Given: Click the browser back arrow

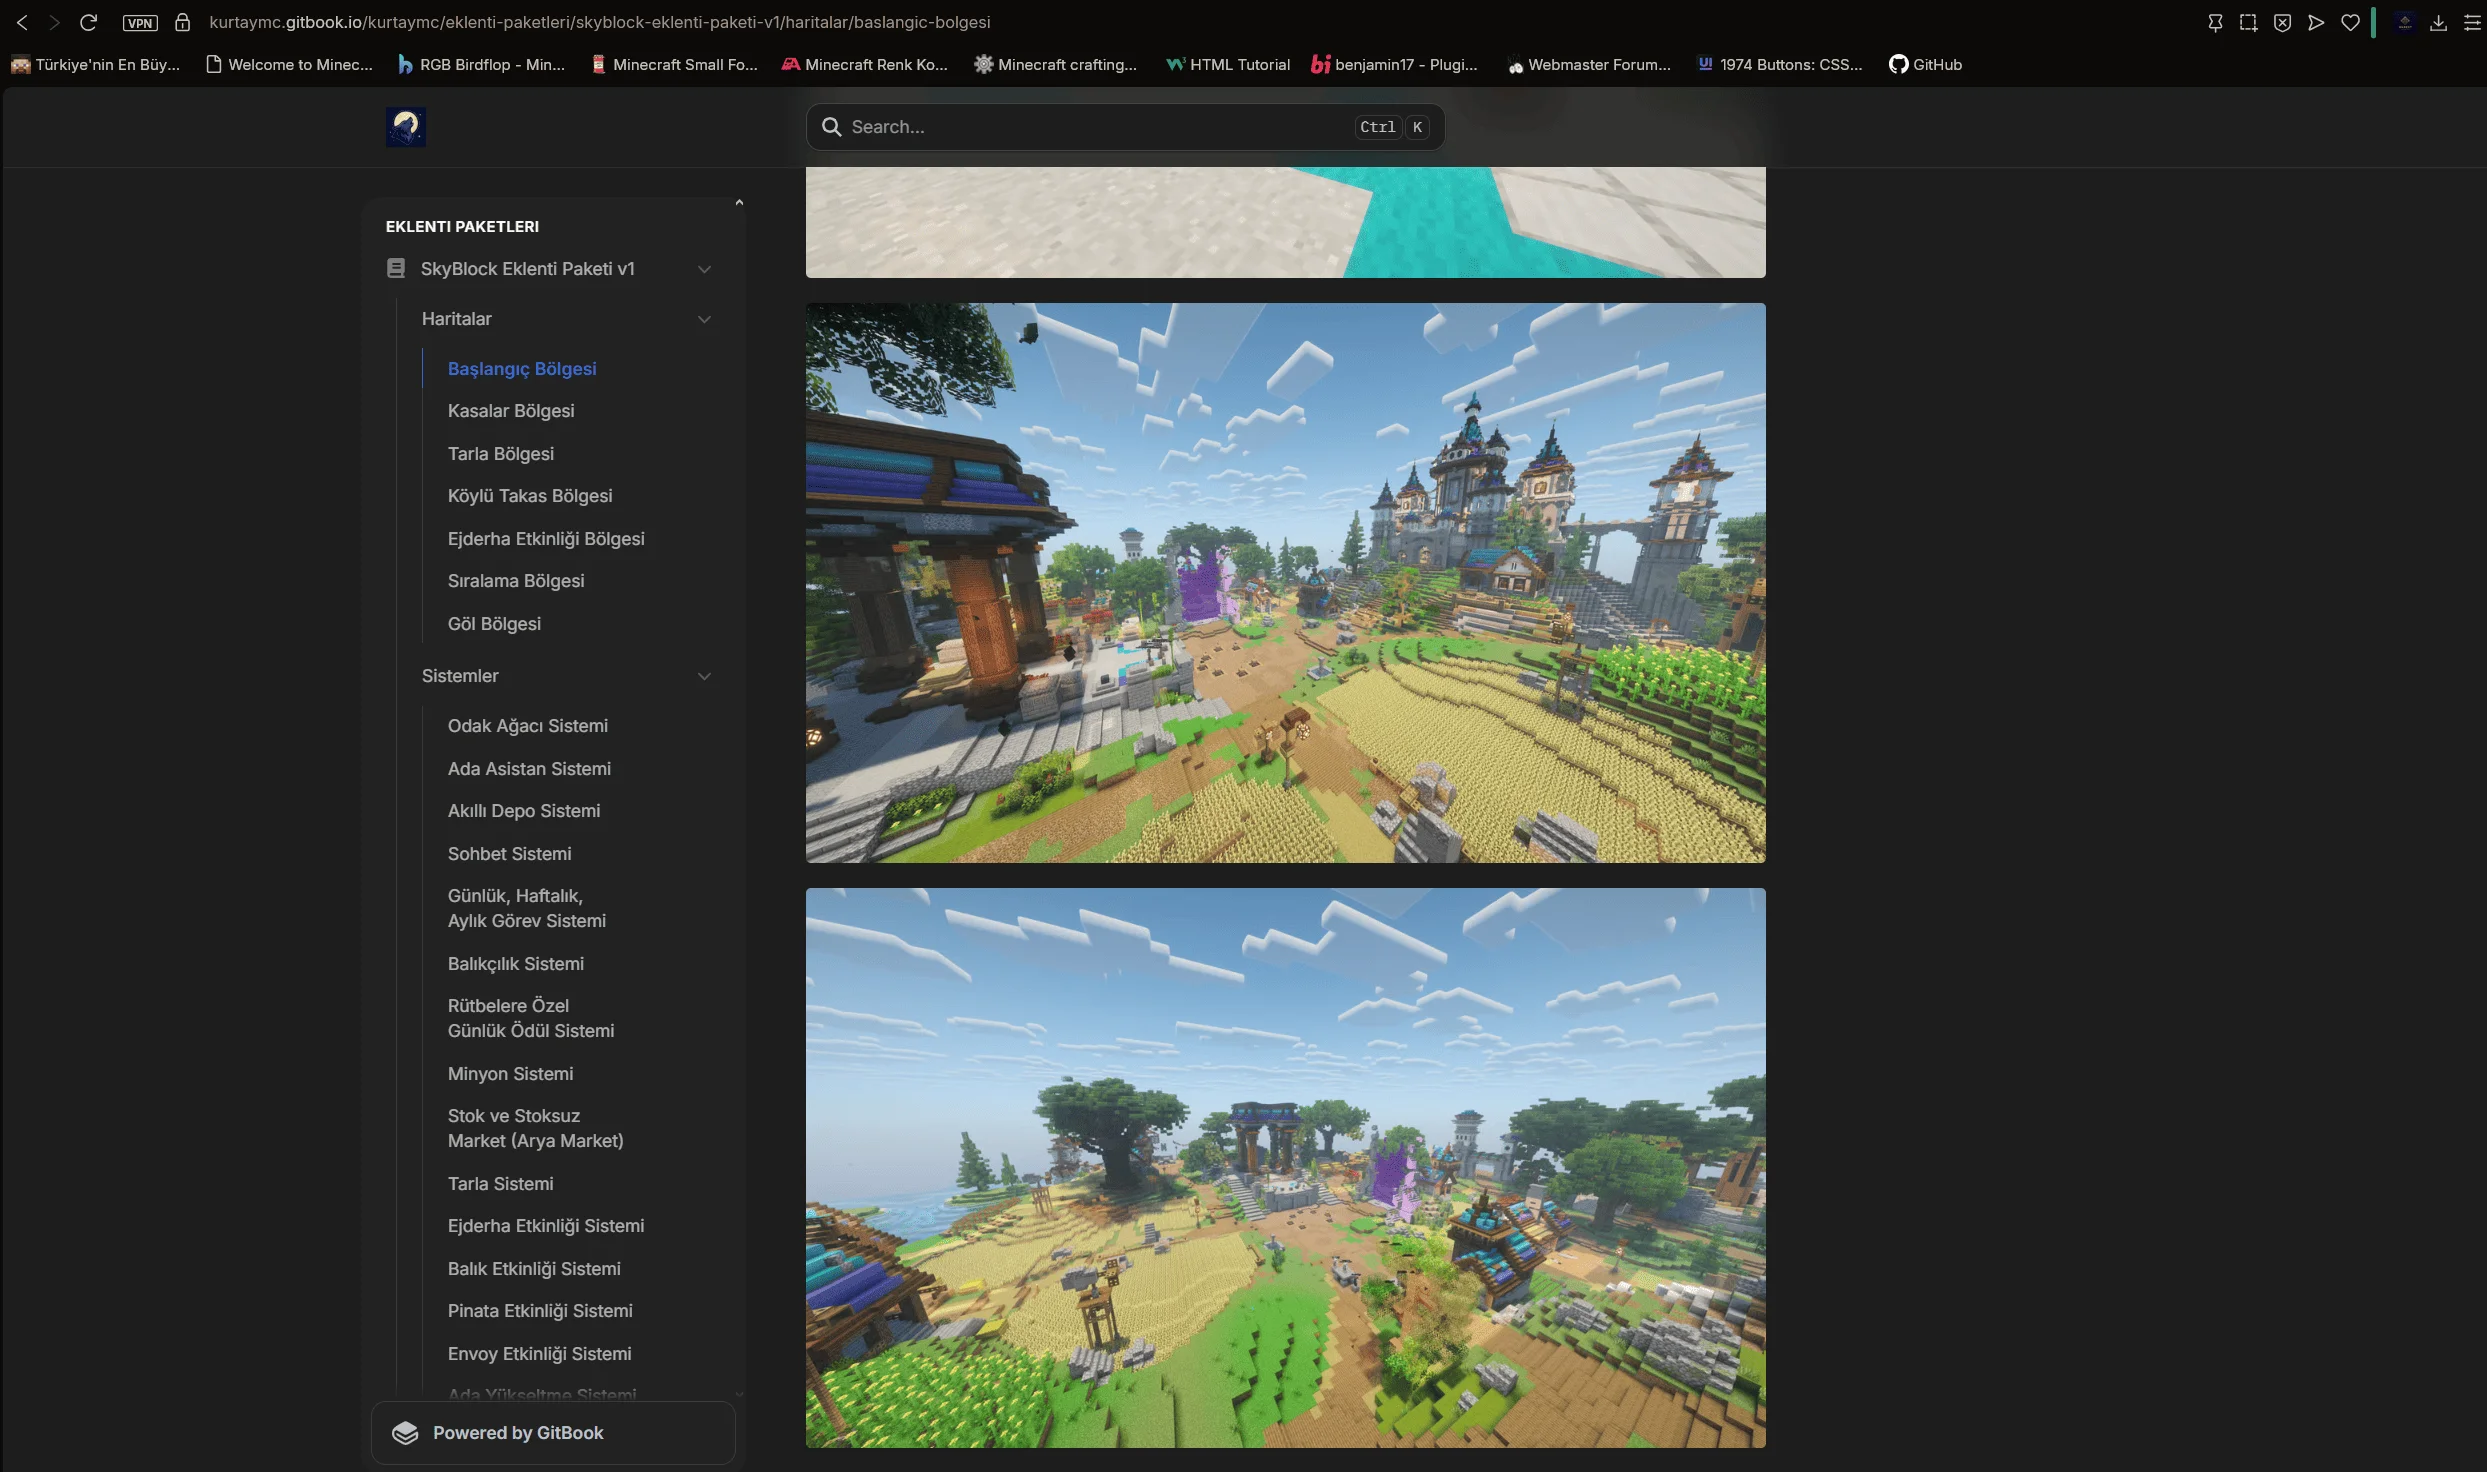Looking at the screenshot, I should (22, 22).
